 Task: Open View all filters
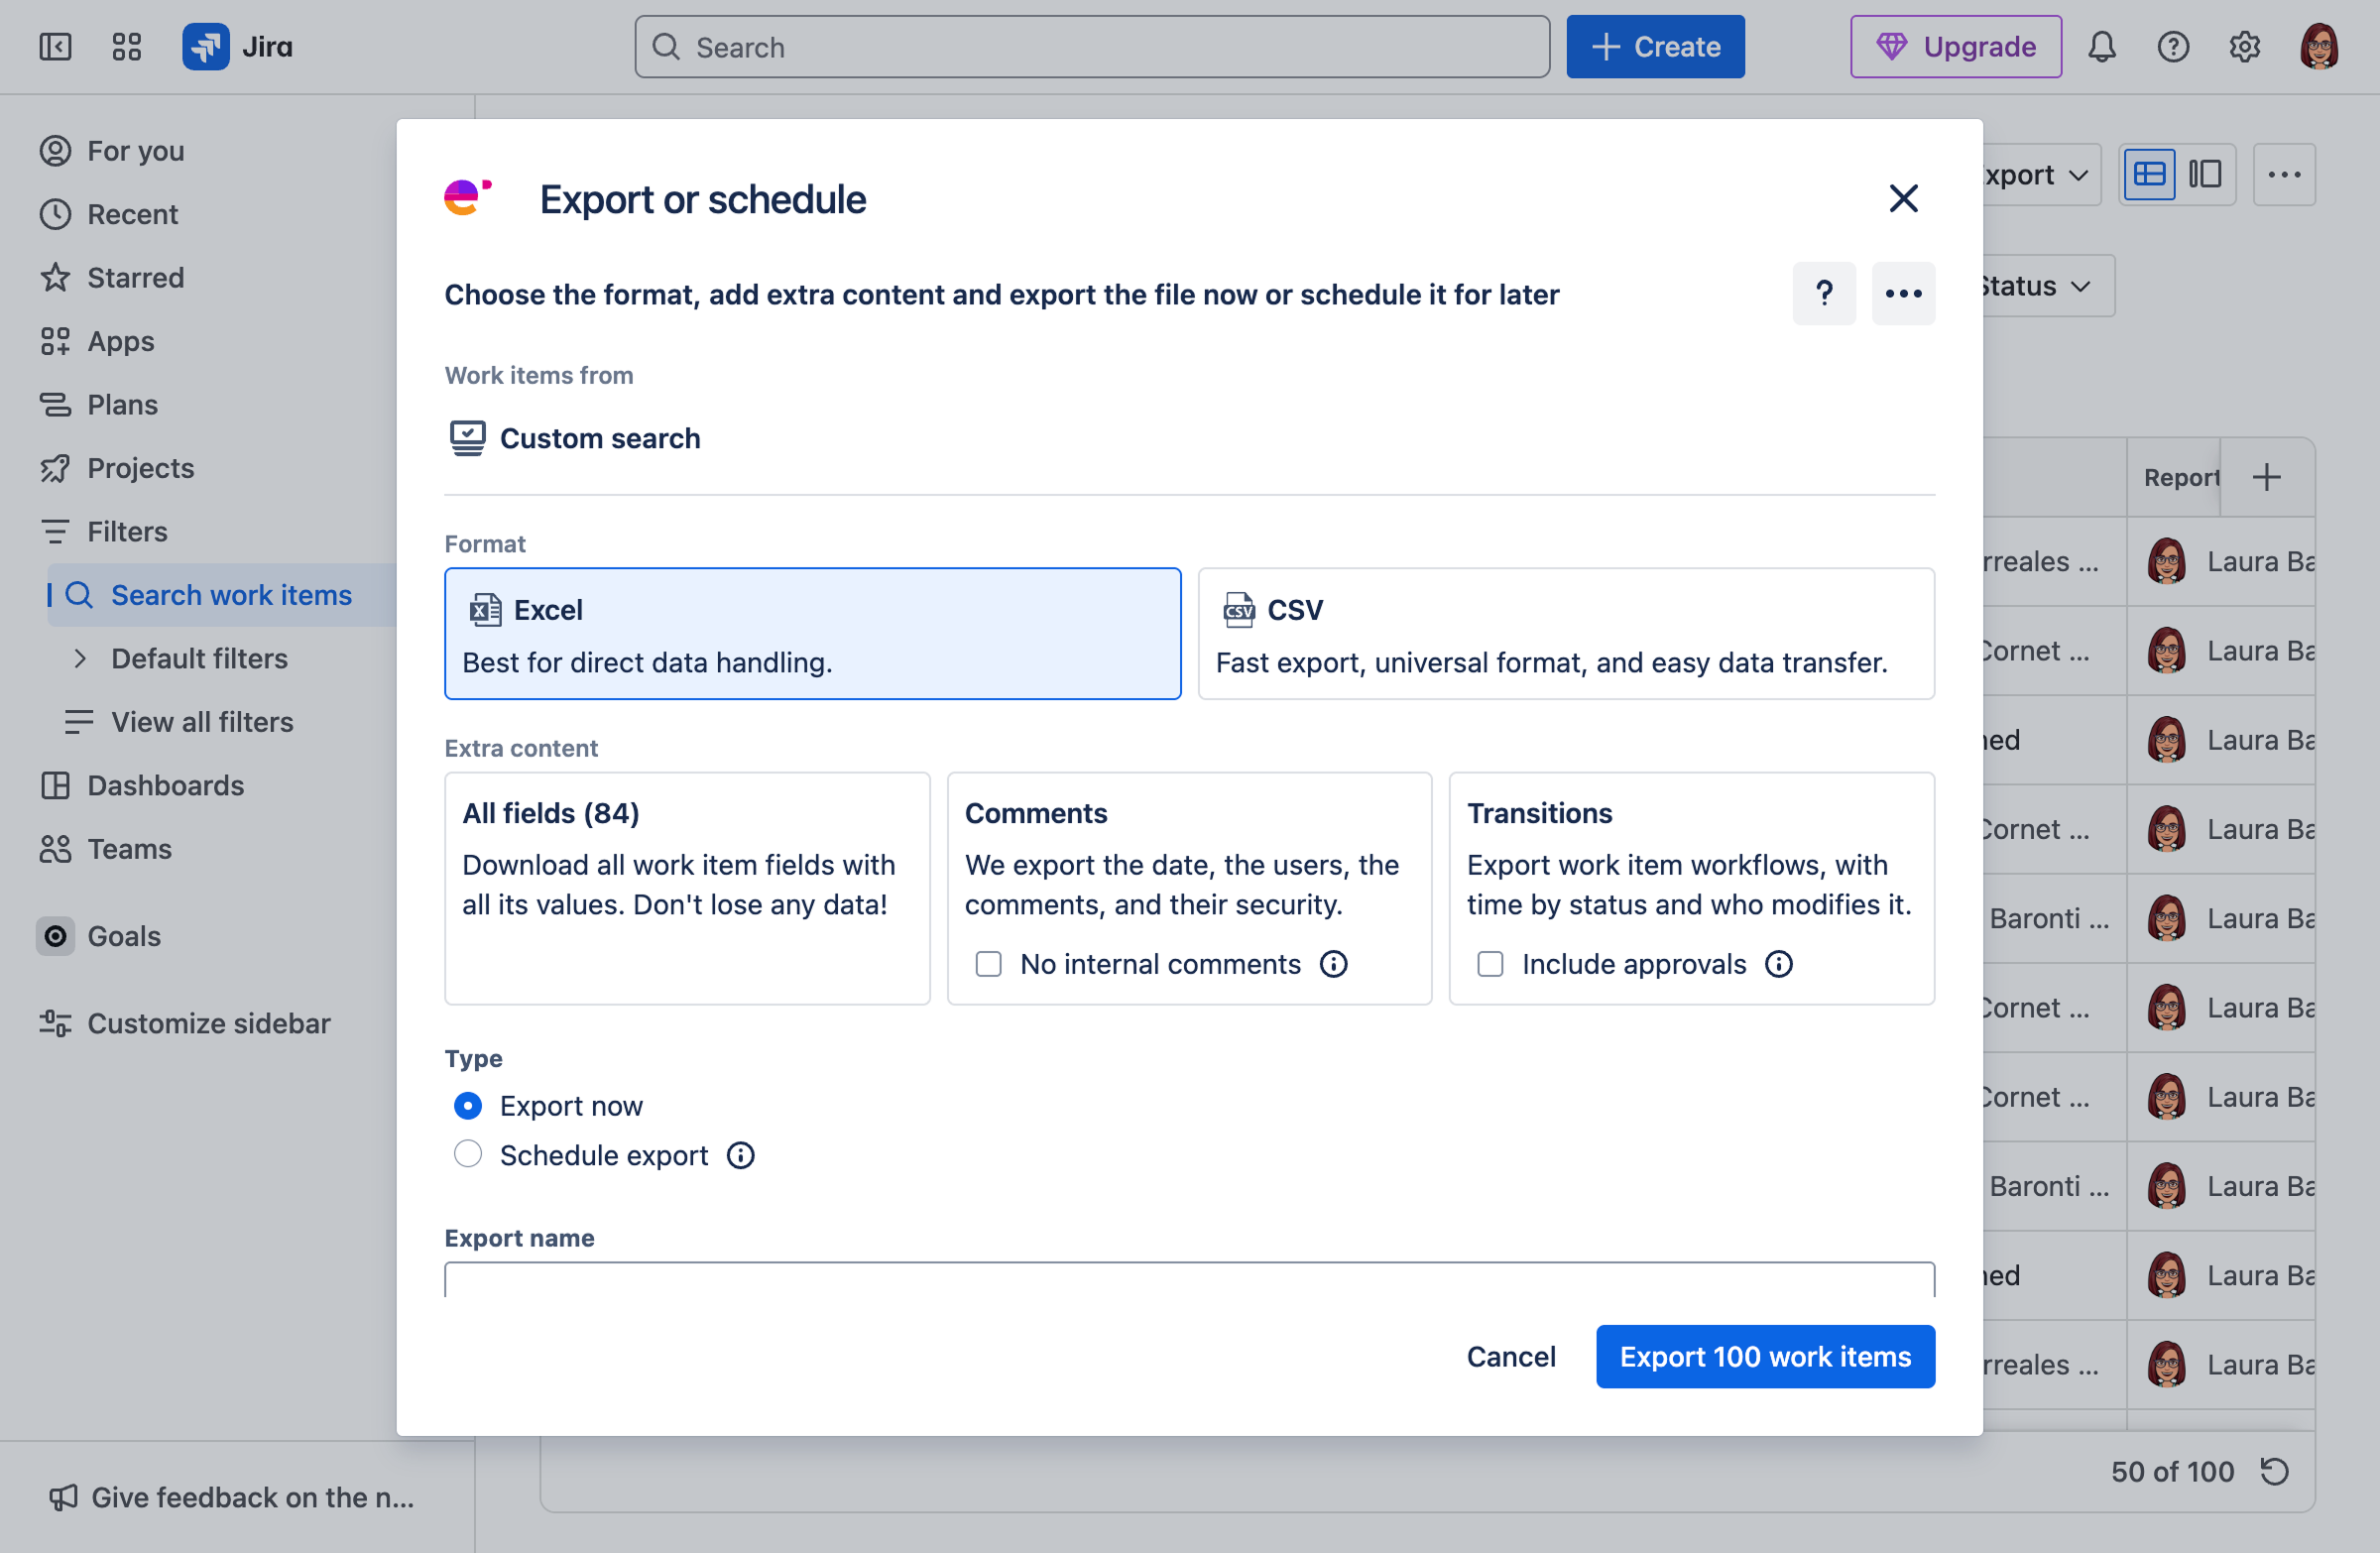202,722
